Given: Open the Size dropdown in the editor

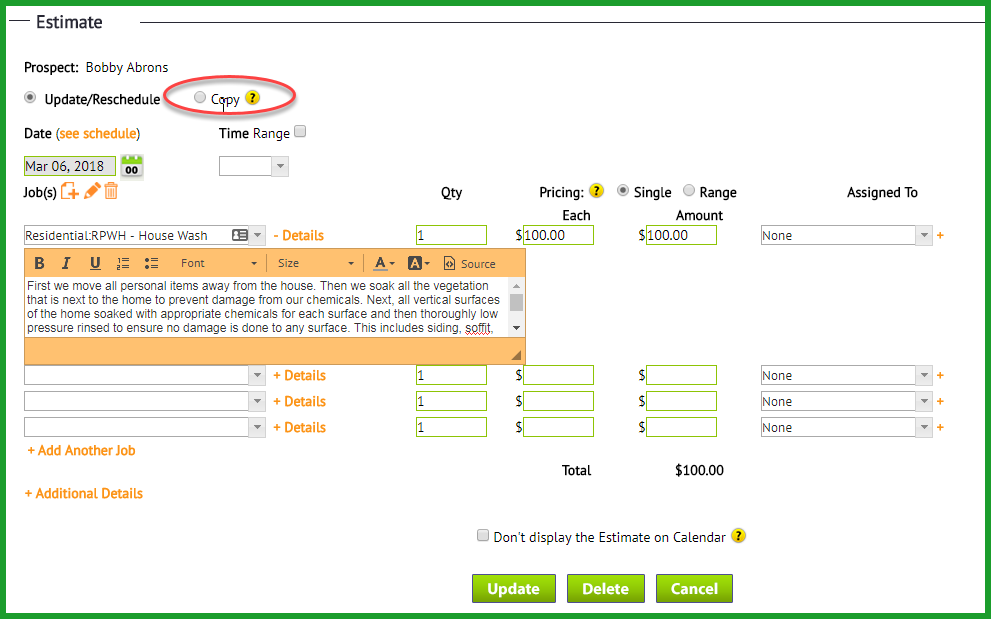Looking at the screenshot, I should pyautogui.click(x=315, y=264).
